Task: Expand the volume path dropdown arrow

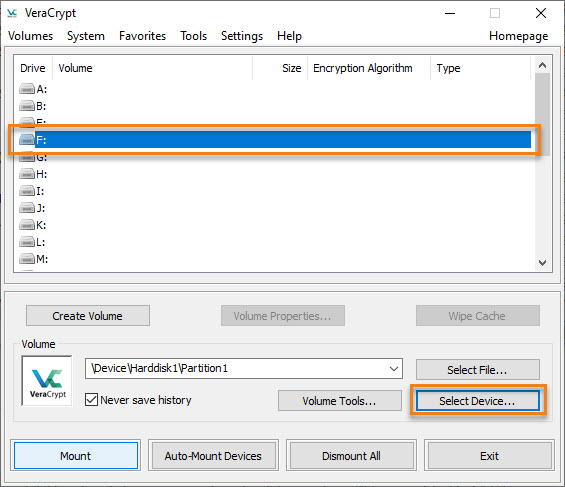Action: pyautogui.click(x=394, y=368)
